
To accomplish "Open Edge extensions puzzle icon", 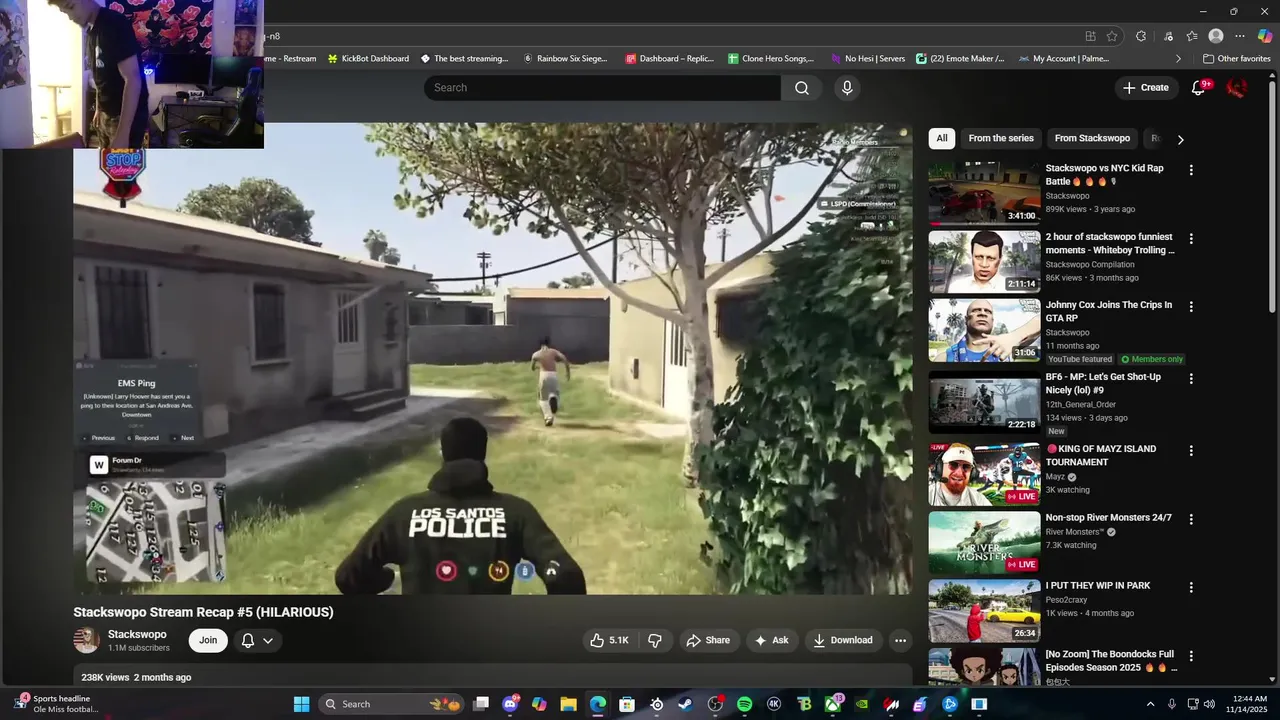I will (1141, 36).
